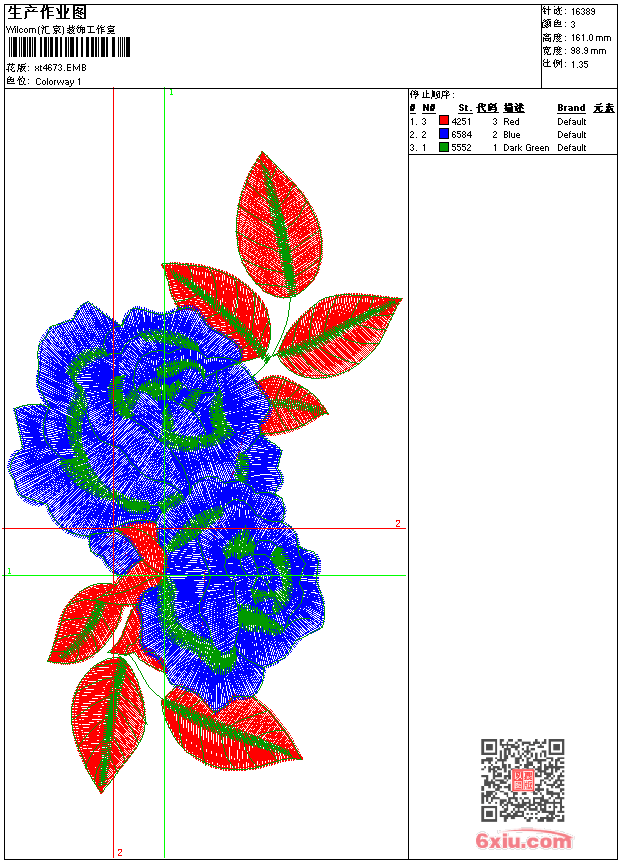Click the QR code at bottom right
Image resolution: width=620 pixels, height=860 pixels.
tap(522, 780)
